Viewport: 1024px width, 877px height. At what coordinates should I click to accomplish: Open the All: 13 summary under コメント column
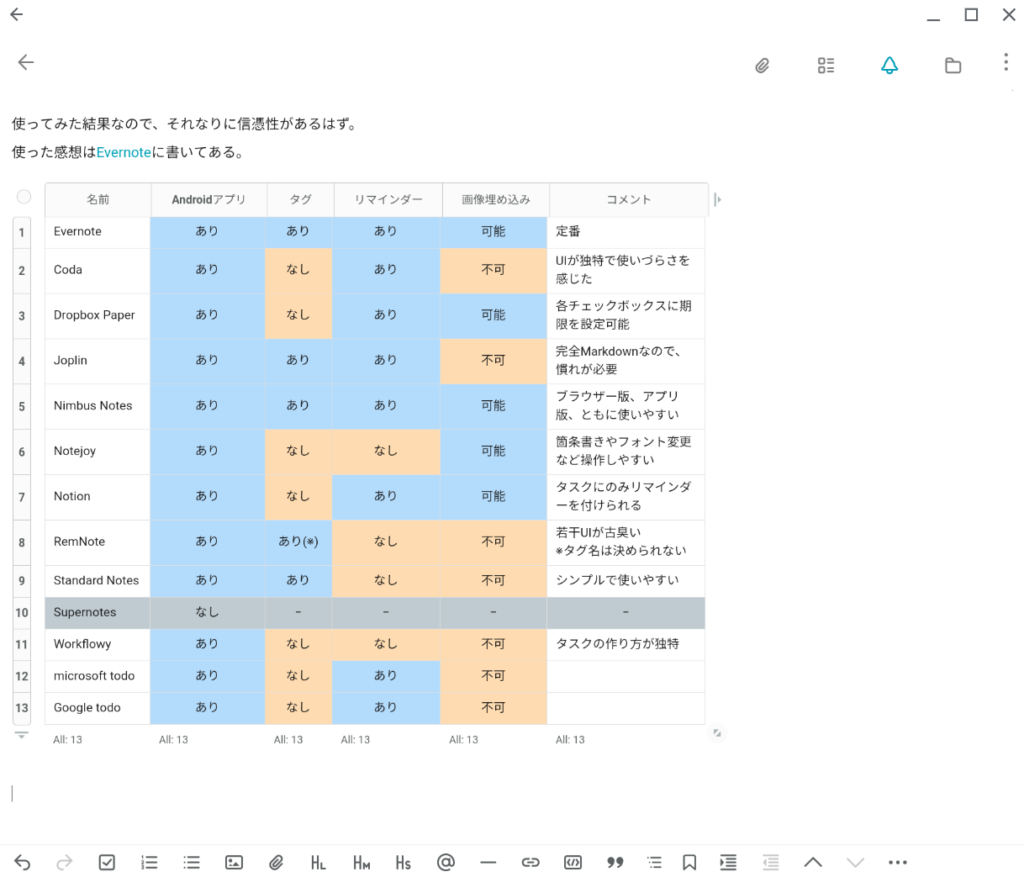tap(570, 740)
